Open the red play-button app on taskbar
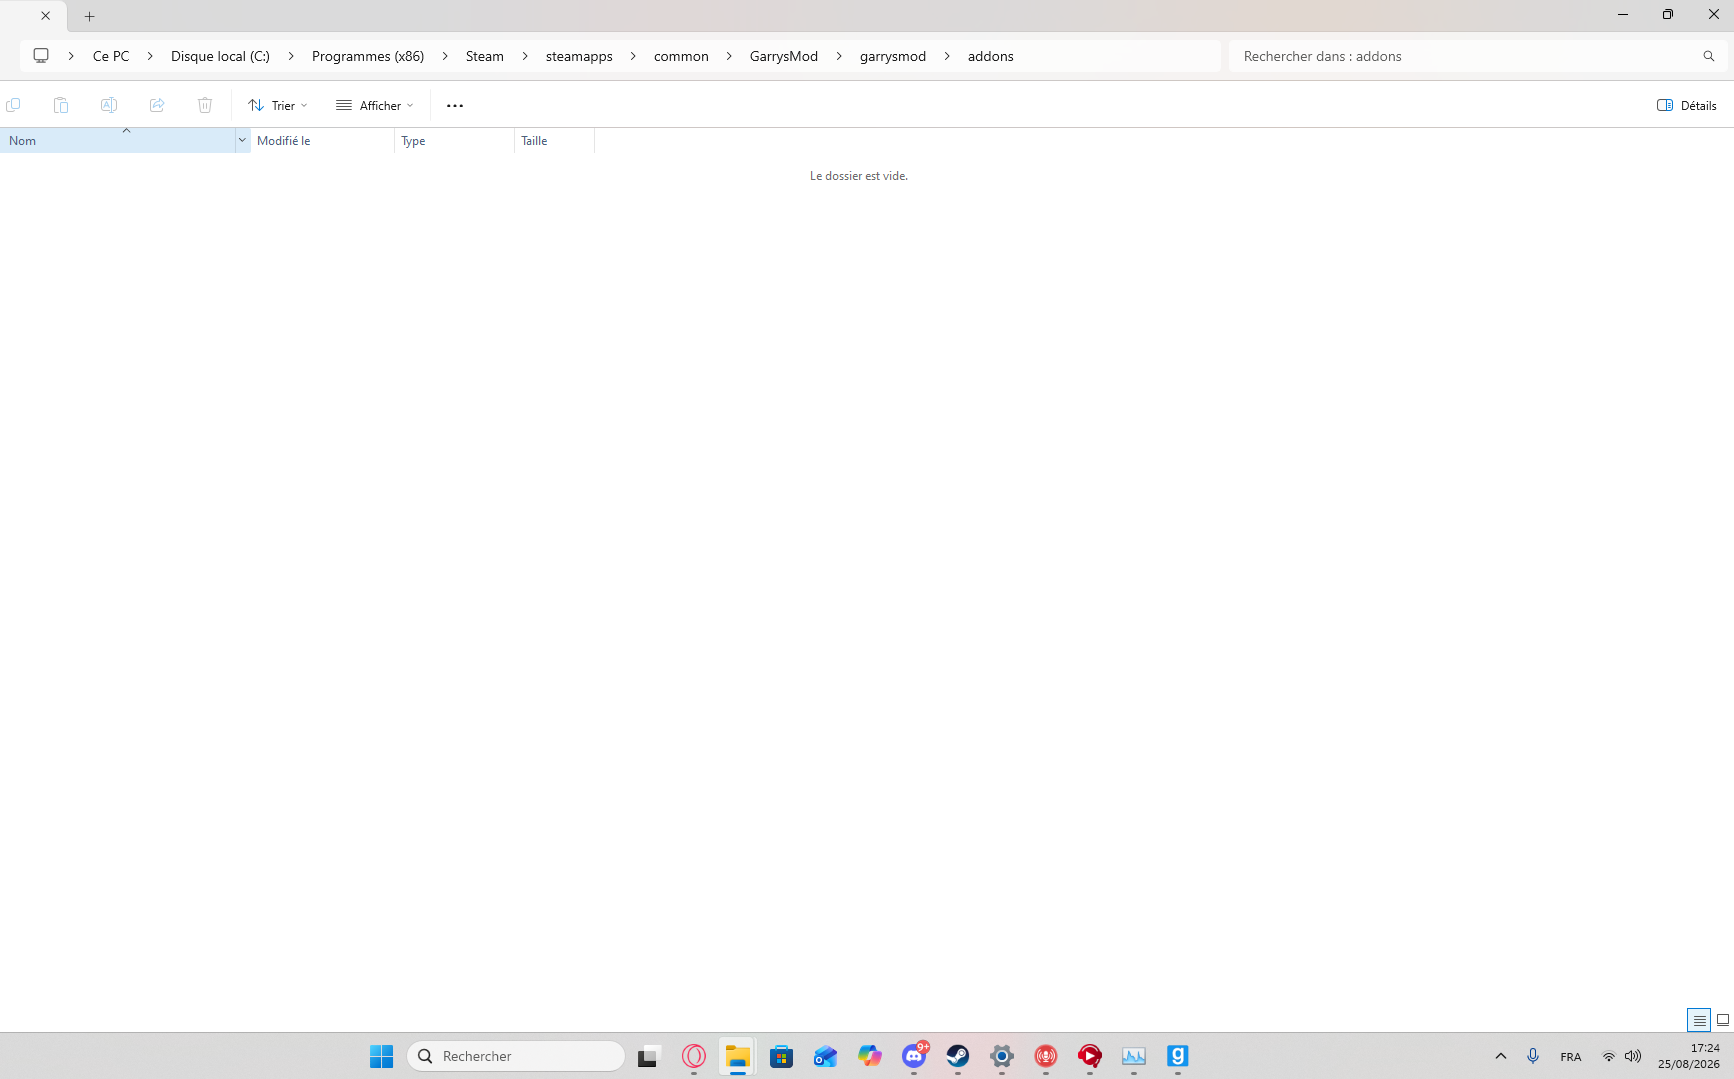The width and height of the screenshot is (1734, 1079). coord(1090,1056)
